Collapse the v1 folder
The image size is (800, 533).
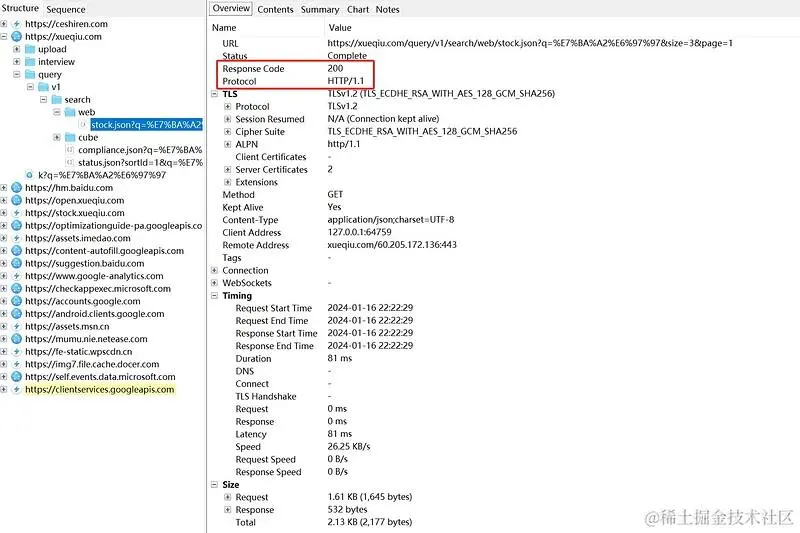(x=30, y=87)
